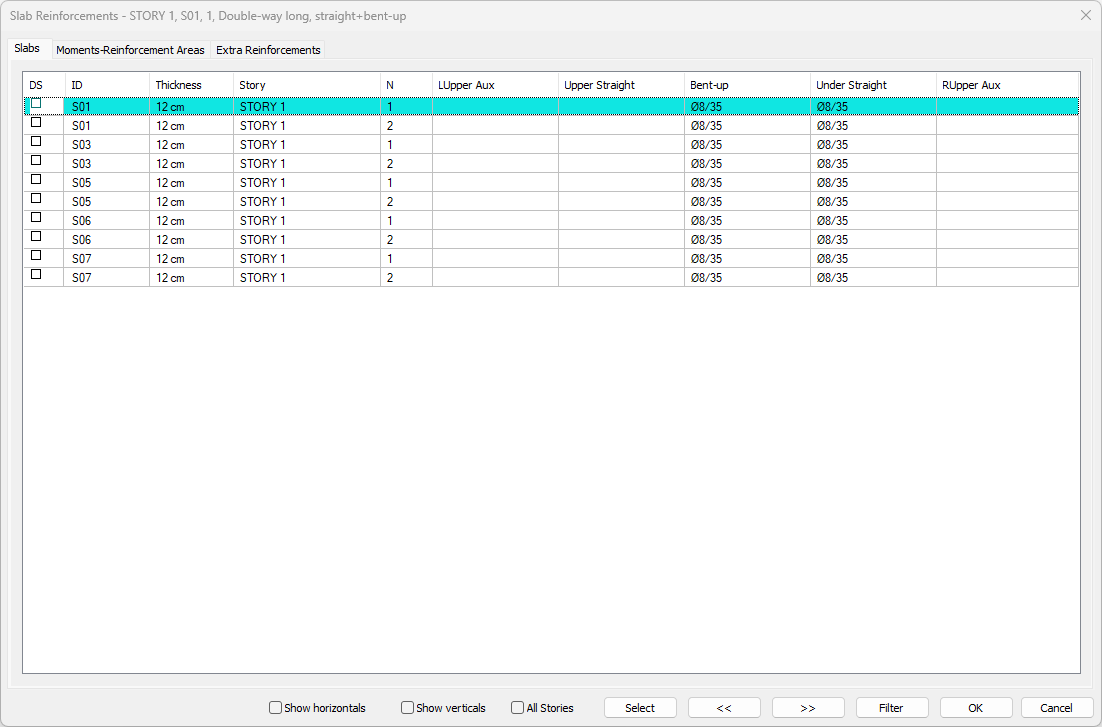Tick the DS checkbox in the first S01 row
Viewport: 1102px width, 727px height.
click(36, 104)
